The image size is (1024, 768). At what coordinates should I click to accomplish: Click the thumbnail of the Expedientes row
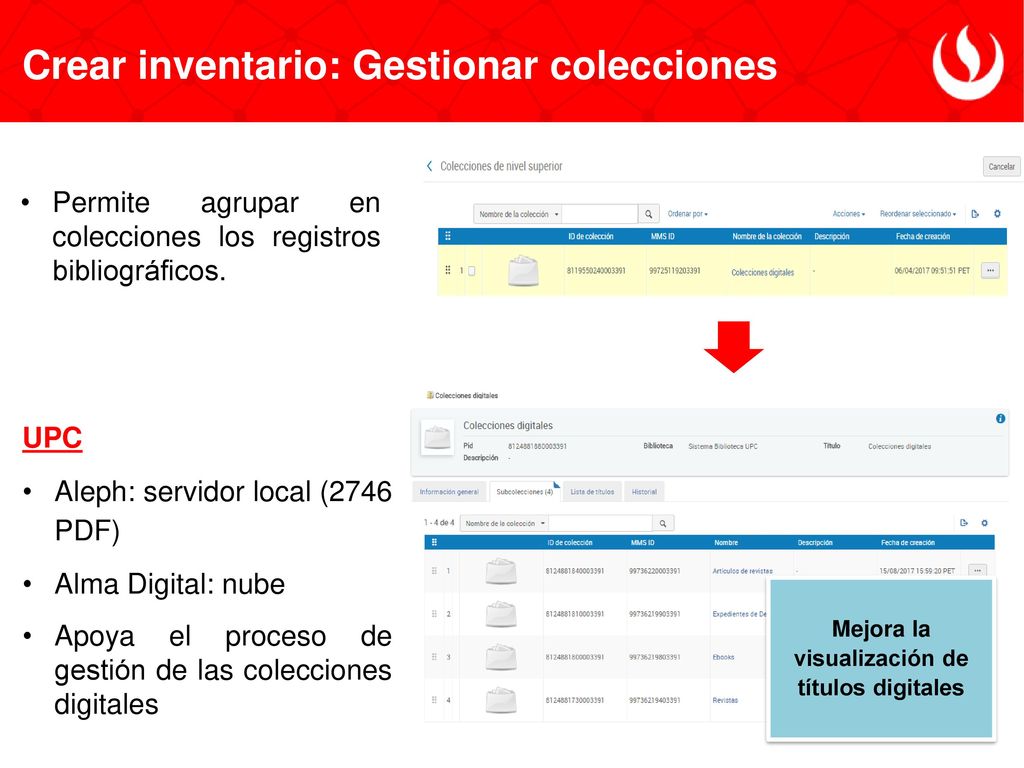click(x=501, y=614)
